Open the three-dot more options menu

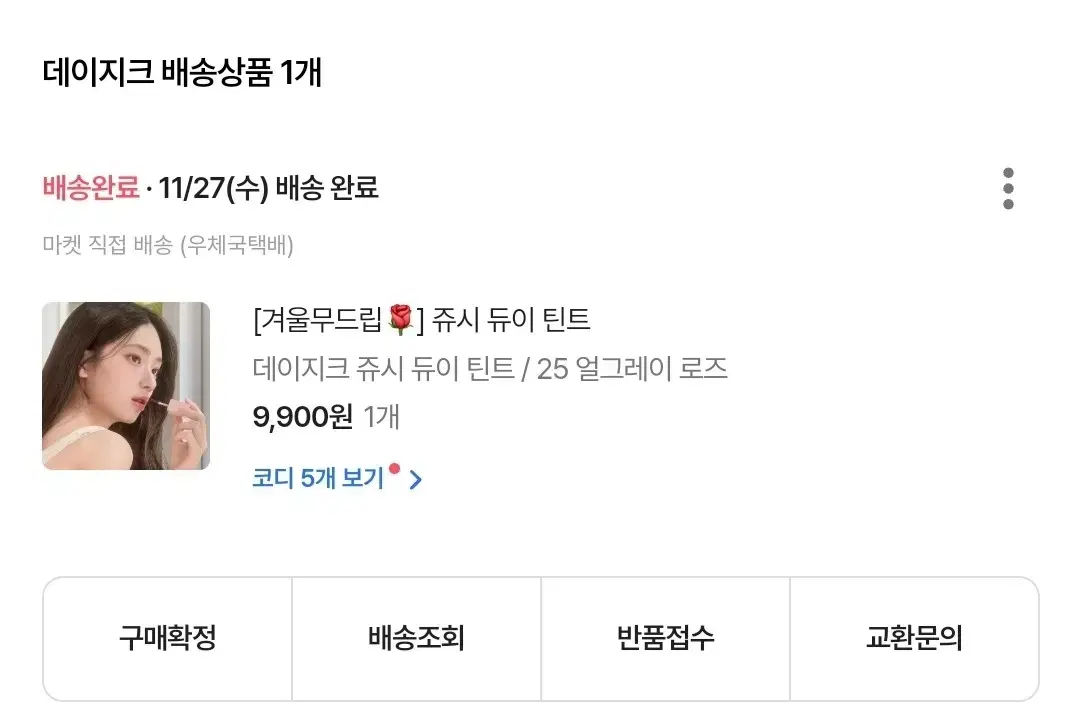click(1008, 188)
